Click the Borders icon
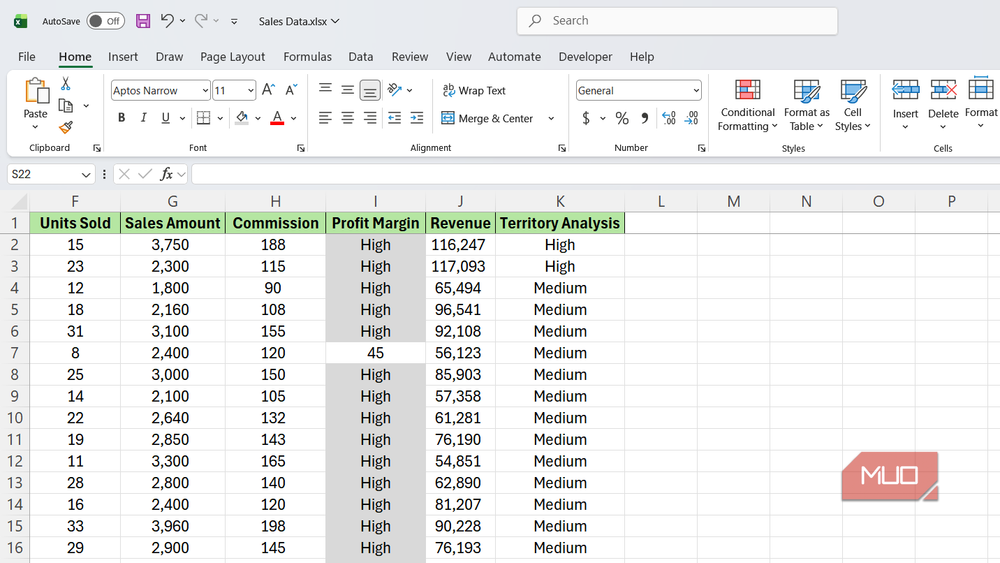This screenshot has width=1000, height=563. [203, 118]
